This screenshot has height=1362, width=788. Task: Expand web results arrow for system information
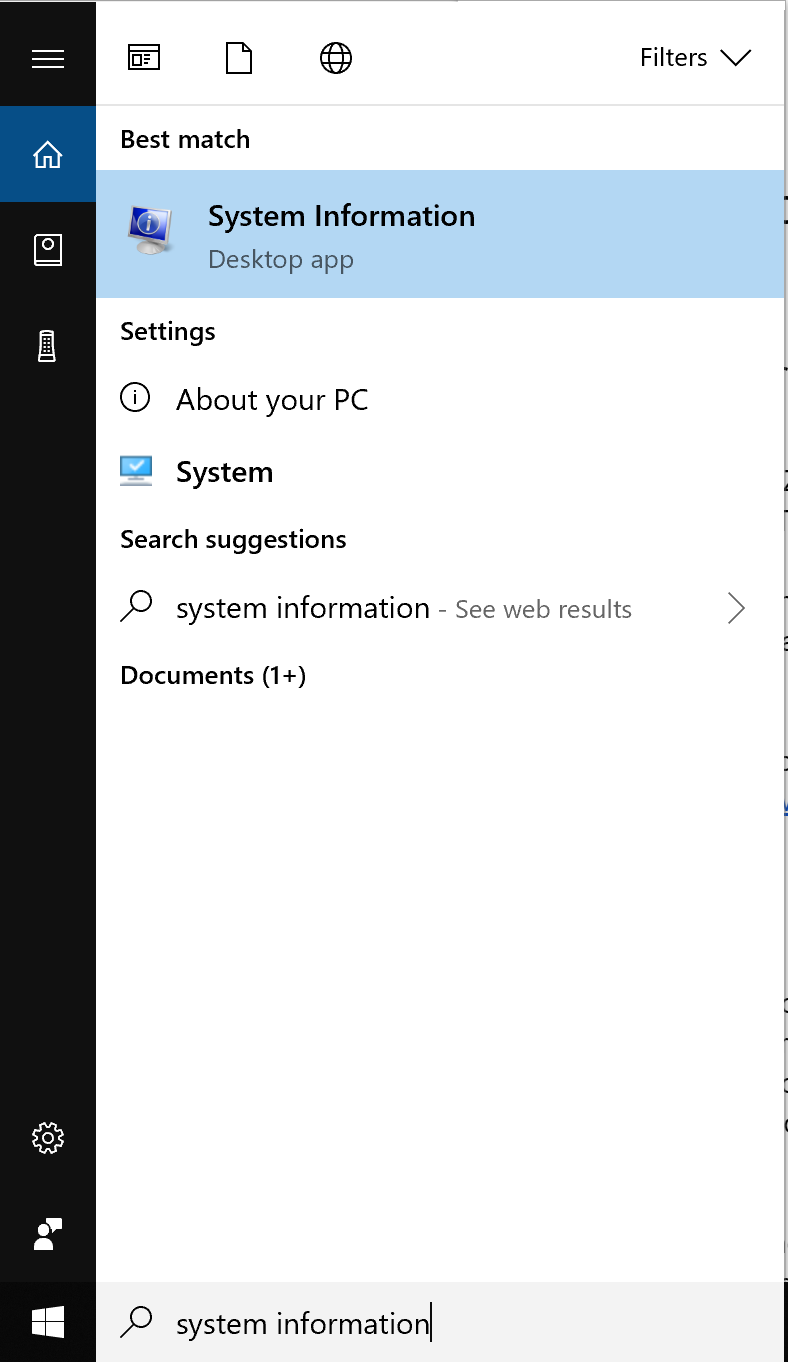coord(737,608)
